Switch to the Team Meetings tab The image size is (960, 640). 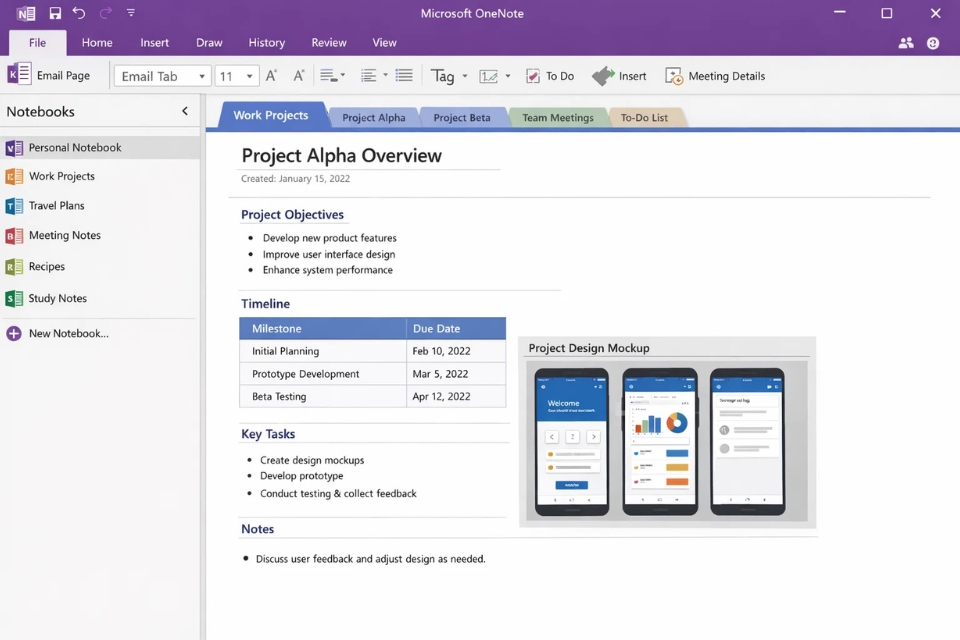557,117
